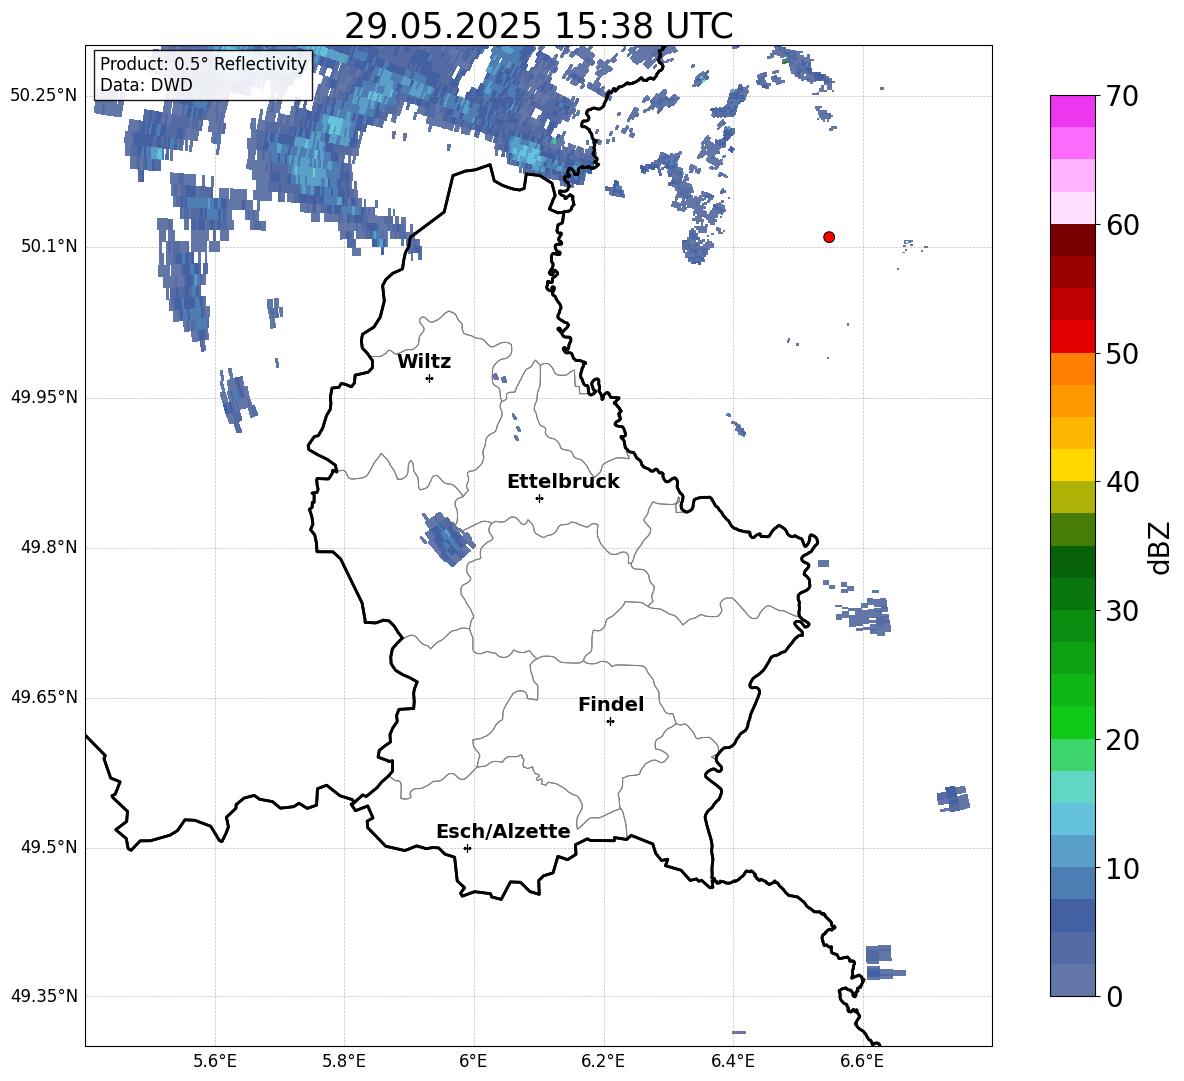Click the 0 colorbar tick label

tap(1114, 996)
